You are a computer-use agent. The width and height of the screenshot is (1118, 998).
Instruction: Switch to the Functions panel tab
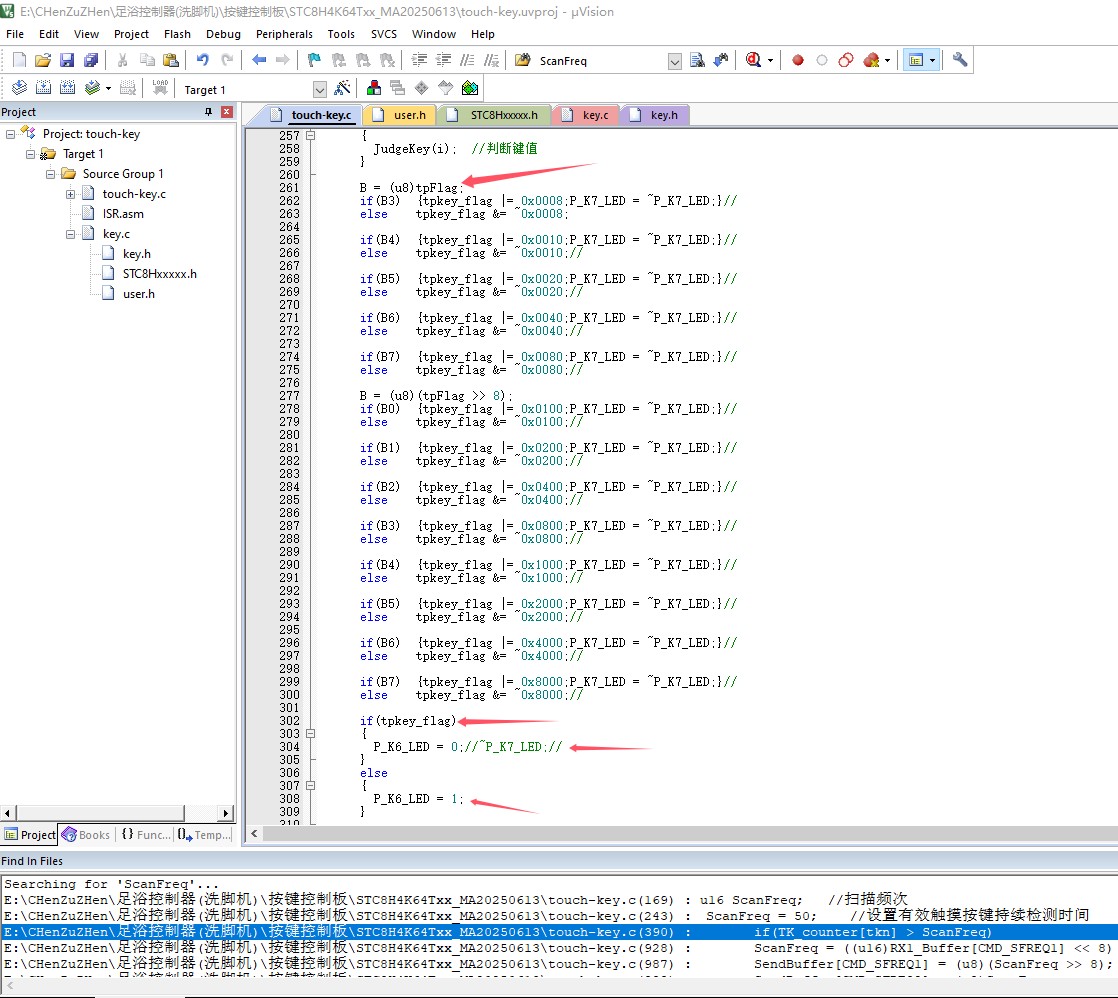[145, 835]
